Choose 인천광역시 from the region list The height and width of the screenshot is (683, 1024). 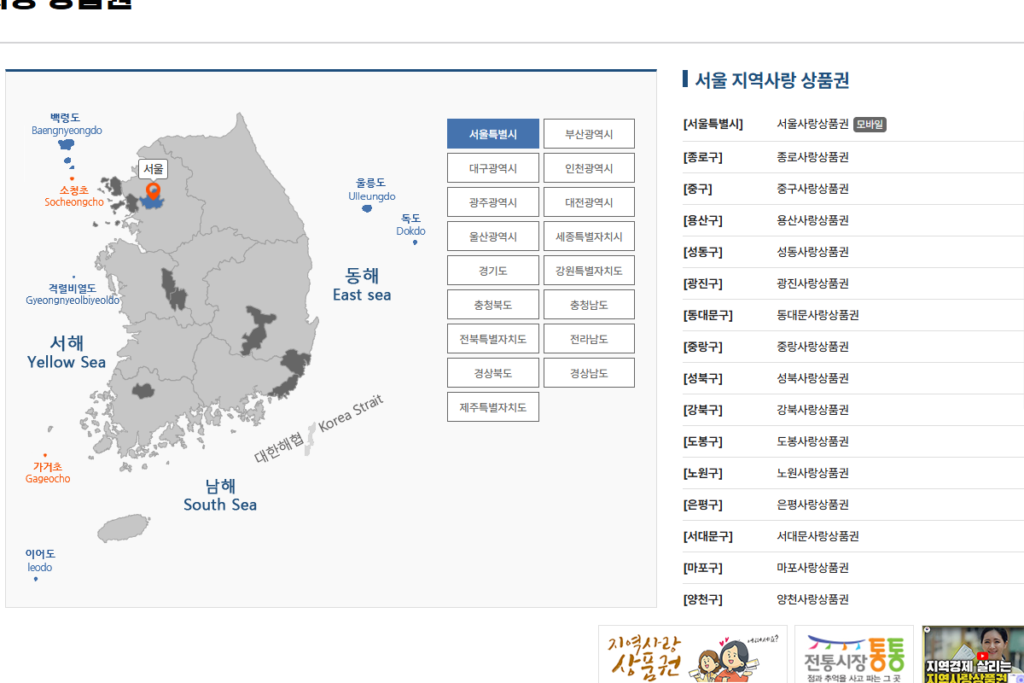click(x=589, y=167)
